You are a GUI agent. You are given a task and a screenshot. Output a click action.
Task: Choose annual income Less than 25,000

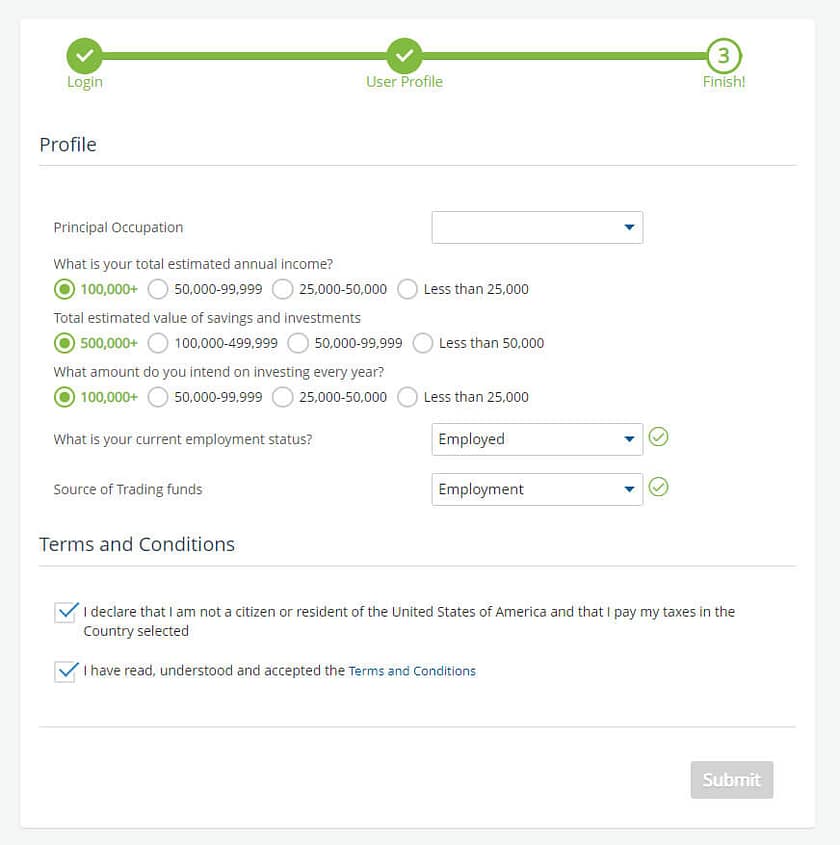[407, 289]
